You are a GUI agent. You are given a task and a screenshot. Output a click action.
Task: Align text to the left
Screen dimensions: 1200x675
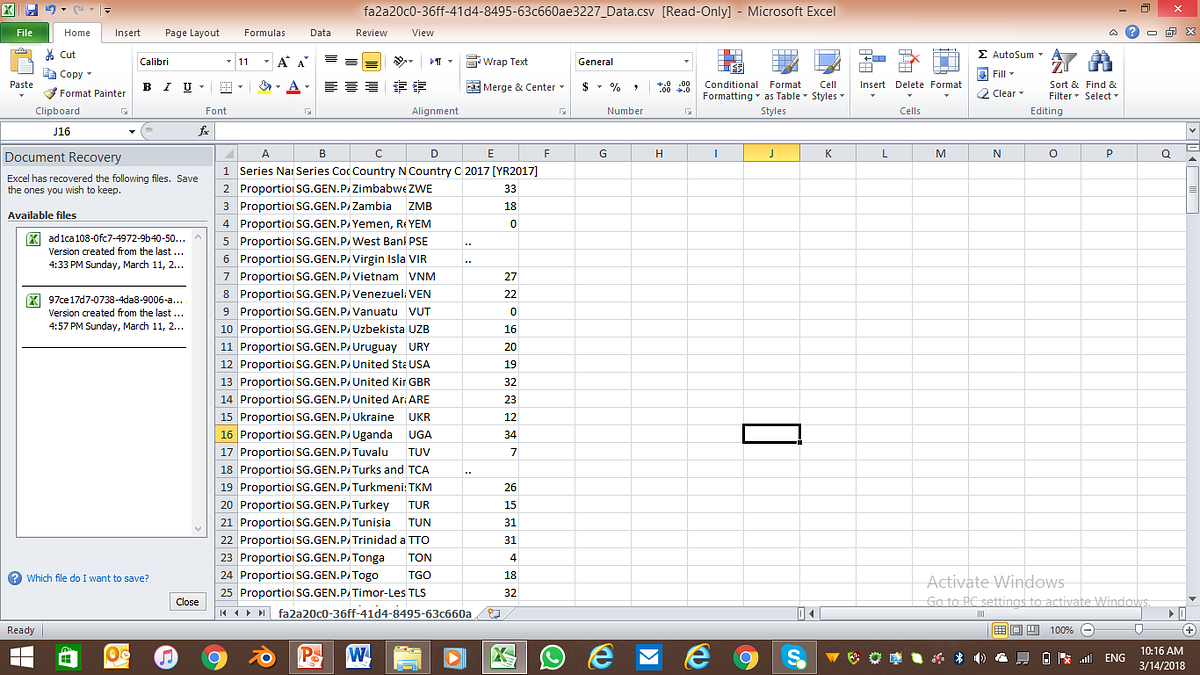coord(331,87)
